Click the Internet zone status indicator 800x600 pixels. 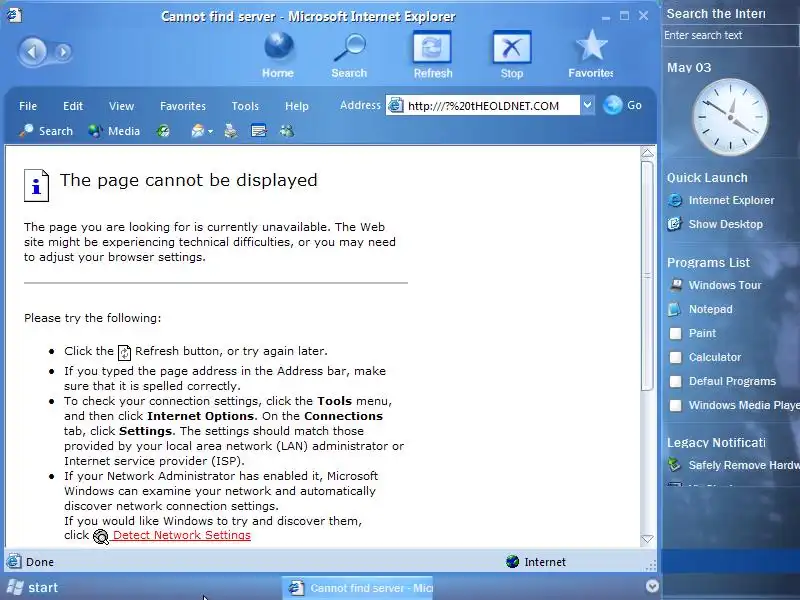click(x=536, y=562)
